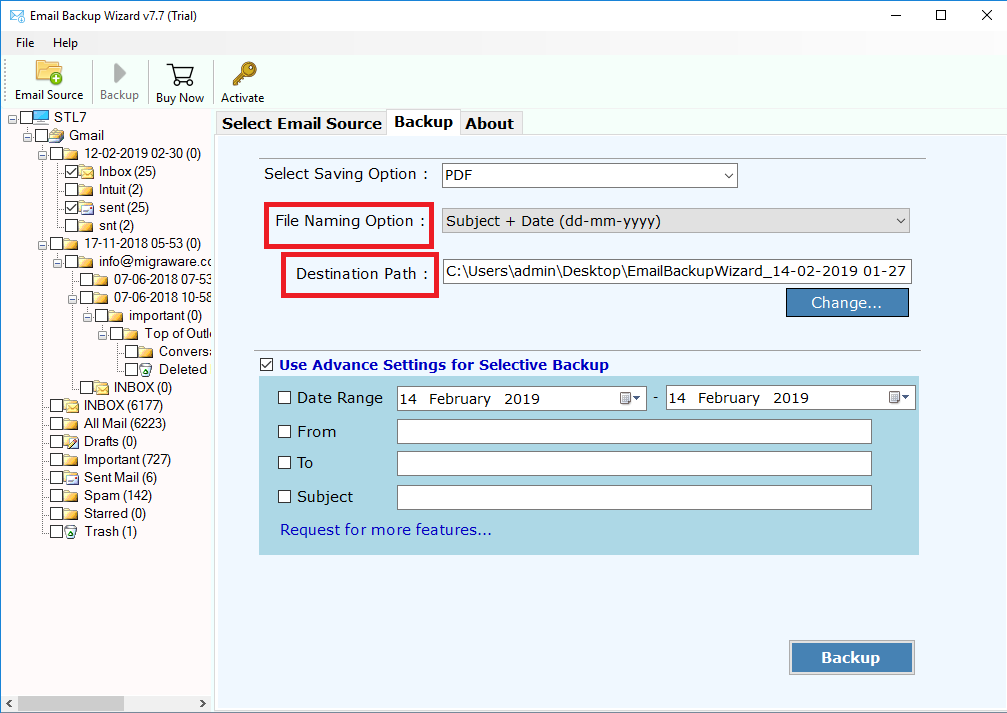Click the Change... destination button

[x=847, y=303]
